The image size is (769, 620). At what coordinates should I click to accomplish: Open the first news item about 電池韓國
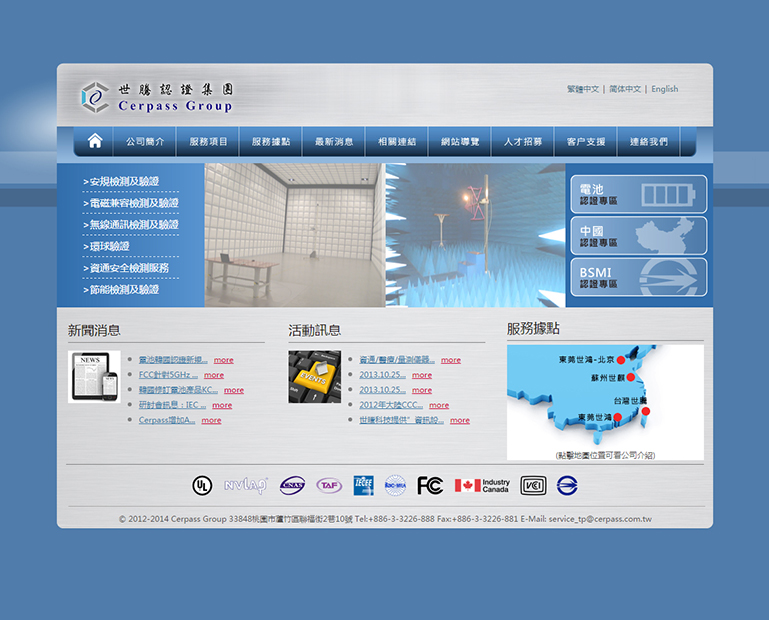point(173,360)
